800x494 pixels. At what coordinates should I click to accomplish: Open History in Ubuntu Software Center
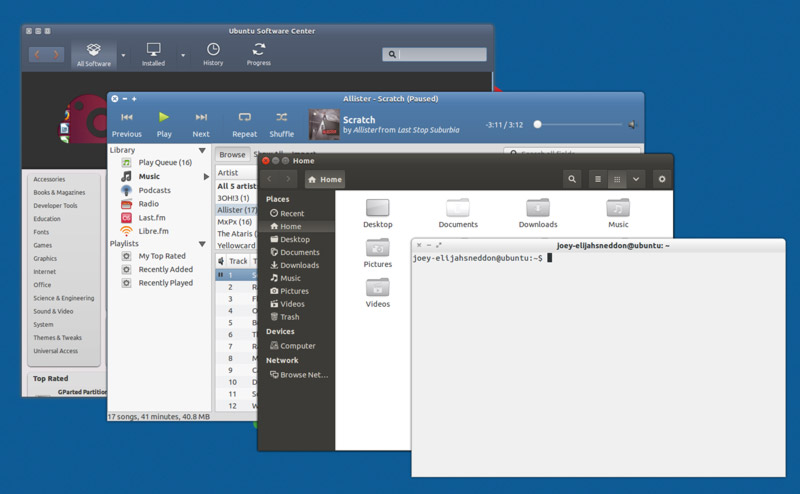pyautogui.click(x=213, y=55)
